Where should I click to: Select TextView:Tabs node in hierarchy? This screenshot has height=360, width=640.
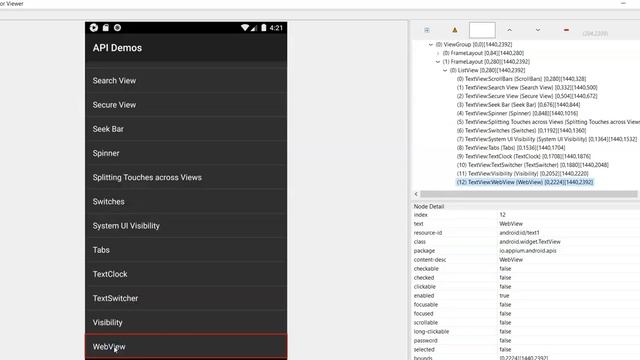(511, 147)
